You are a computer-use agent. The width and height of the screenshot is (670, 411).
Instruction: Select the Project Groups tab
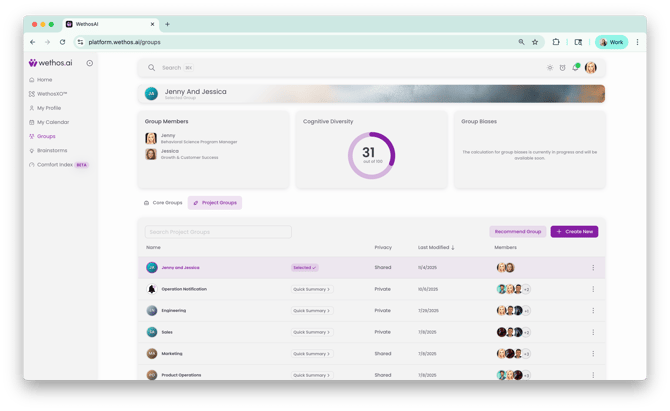click(x=215, y=203)
